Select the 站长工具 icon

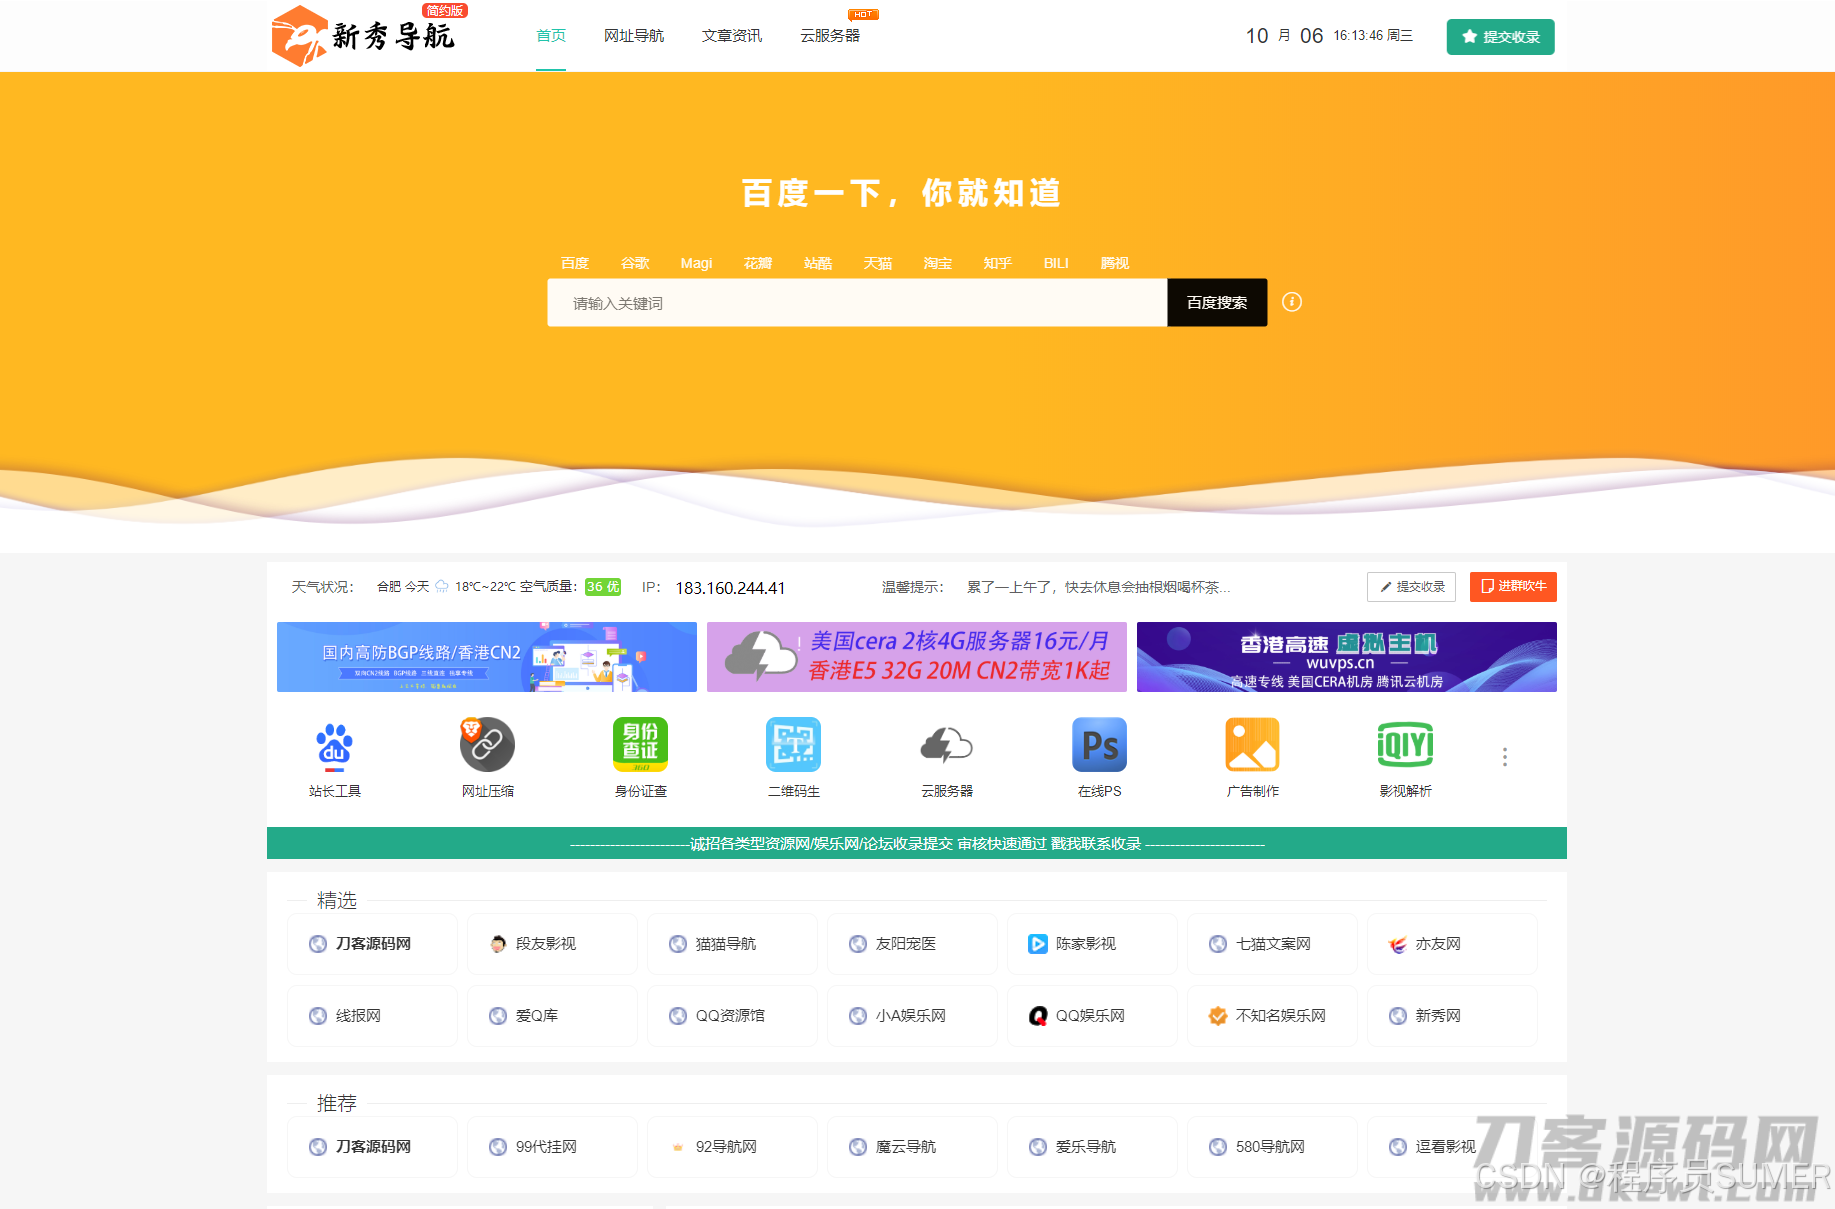pos(335,745)
